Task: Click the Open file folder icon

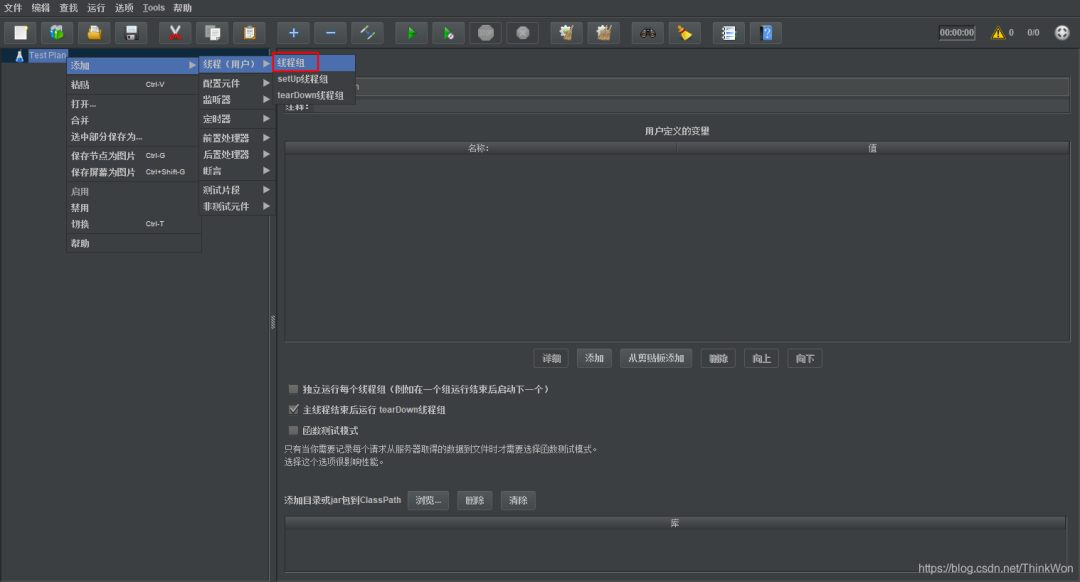Action: coord(94,32)
